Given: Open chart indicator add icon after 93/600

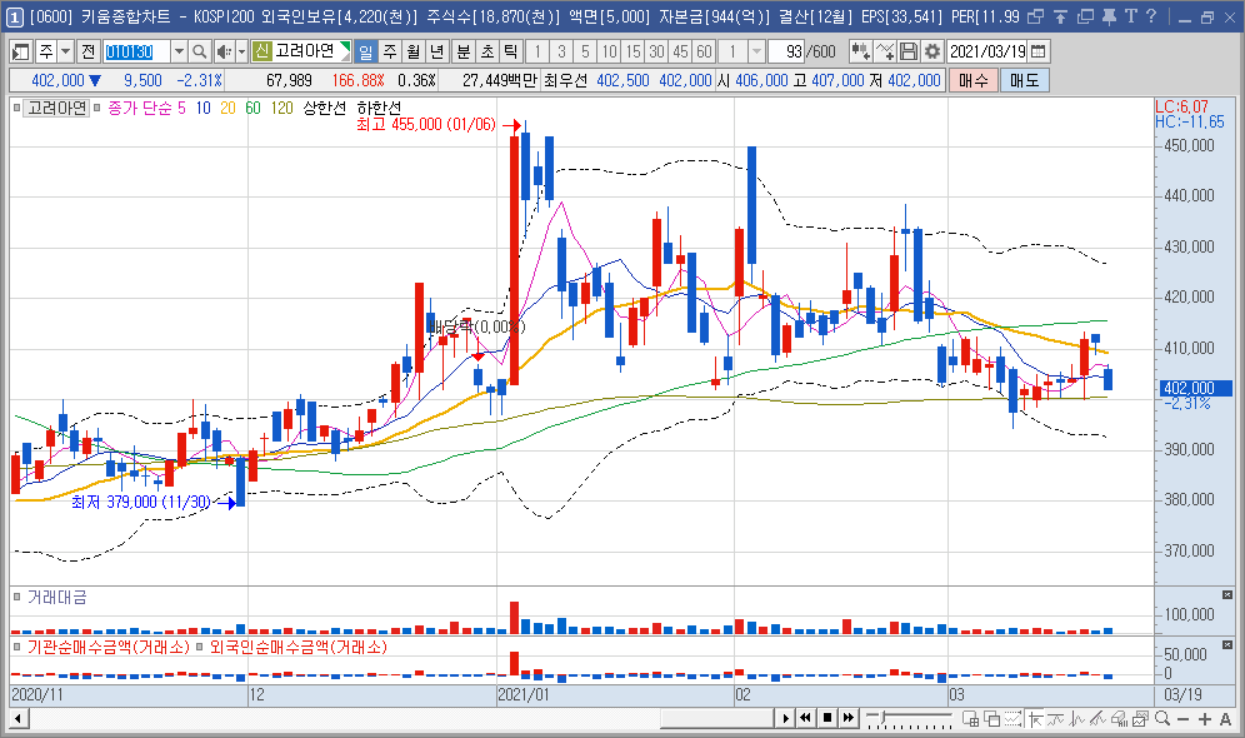Looking at the screenshot, I should pos(860,51).
